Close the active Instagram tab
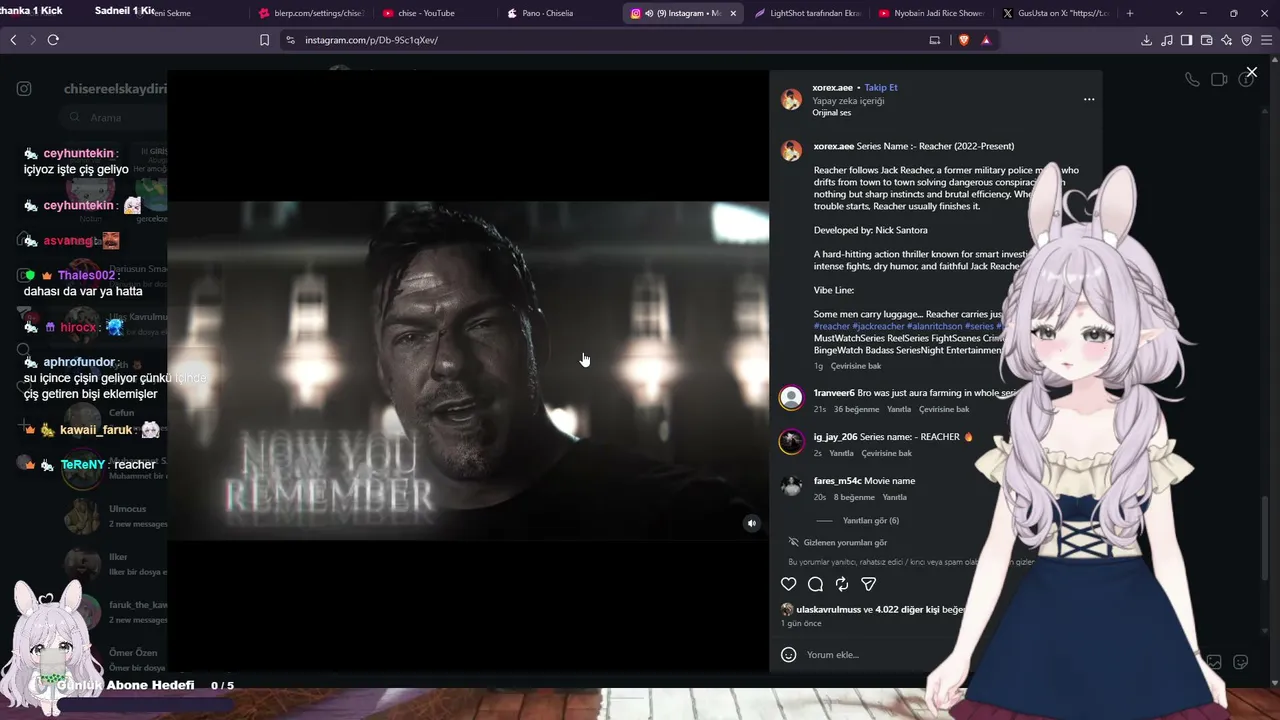The height and width of the screenshot is (720, 1280). 733,13
